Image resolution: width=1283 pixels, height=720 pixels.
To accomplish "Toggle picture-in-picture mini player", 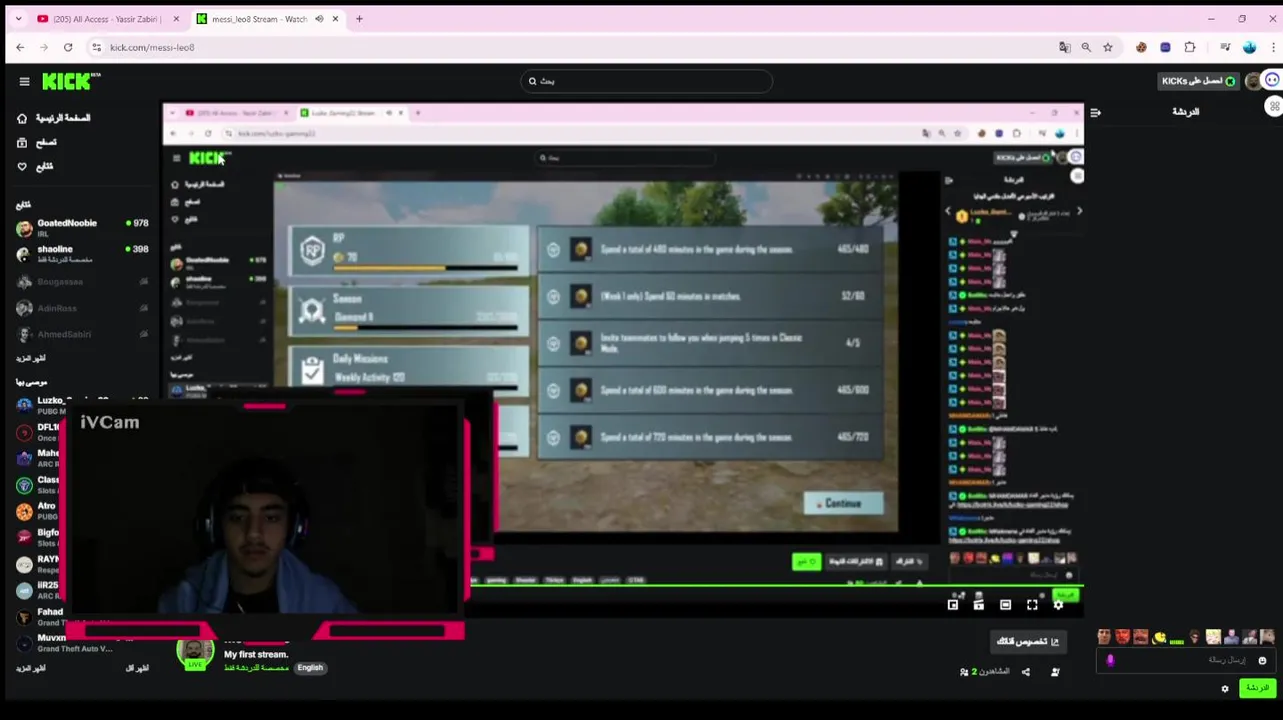I will (x=953, y=604).
